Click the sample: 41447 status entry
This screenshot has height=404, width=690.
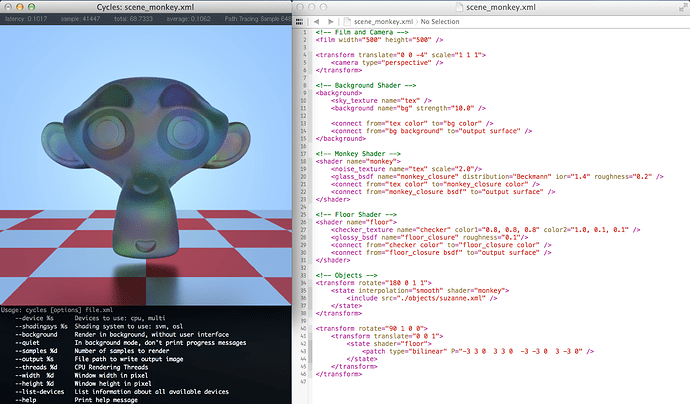pos(80,19)
